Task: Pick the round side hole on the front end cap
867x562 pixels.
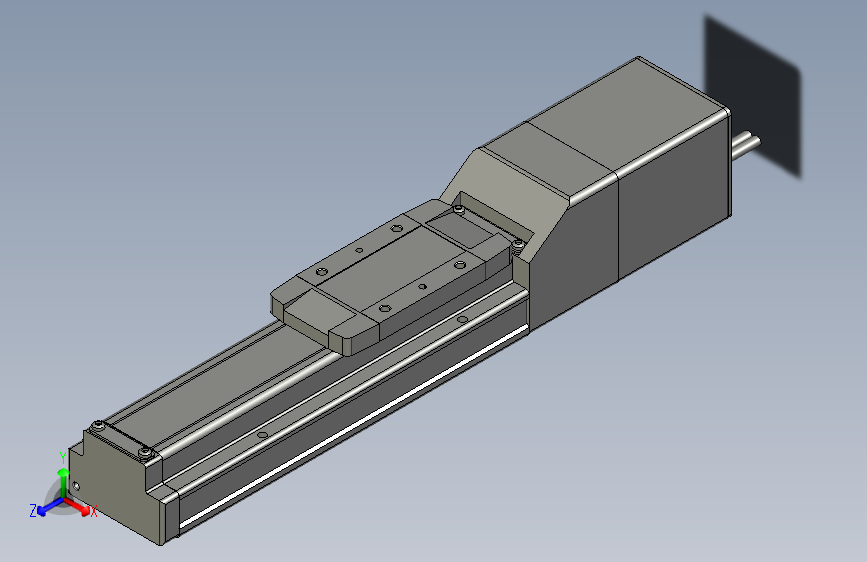Action: coord(76,487)
